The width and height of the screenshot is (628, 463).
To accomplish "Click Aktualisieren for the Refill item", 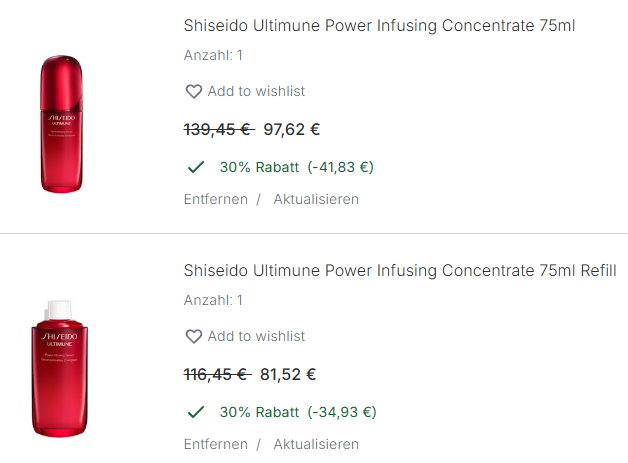I will click(316, 444).
